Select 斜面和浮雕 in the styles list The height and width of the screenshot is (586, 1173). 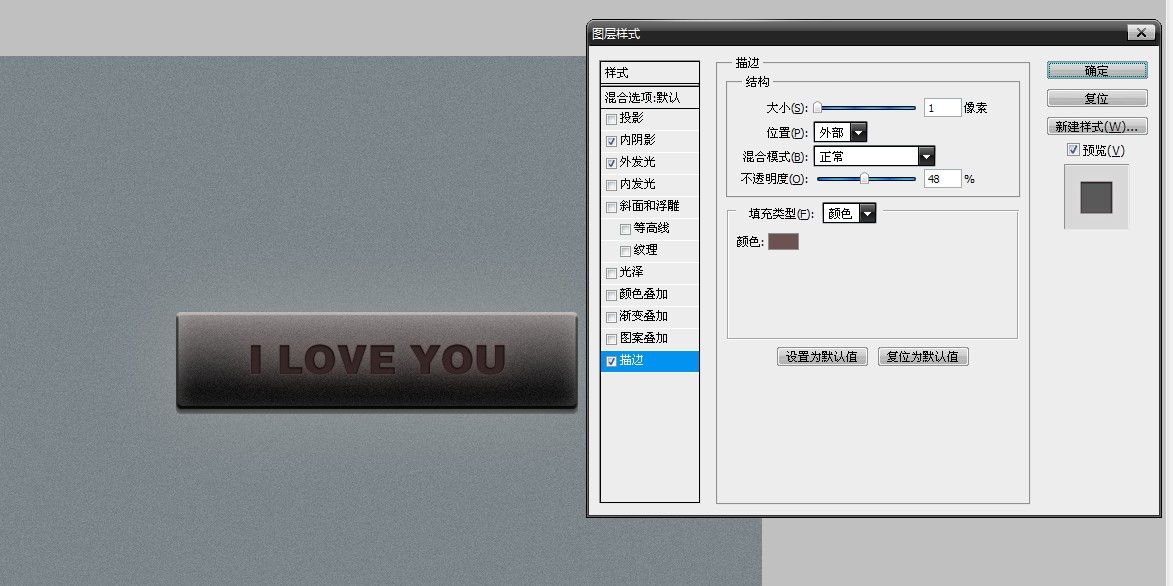(649, 206)
